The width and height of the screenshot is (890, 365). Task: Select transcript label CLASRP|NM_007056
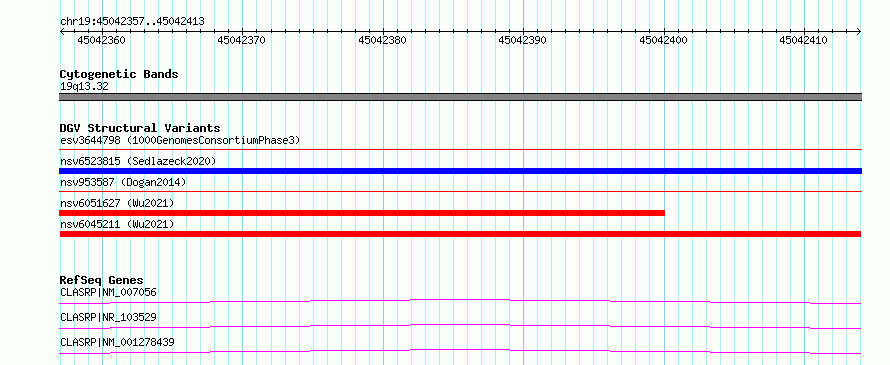[x=108, y=292]
